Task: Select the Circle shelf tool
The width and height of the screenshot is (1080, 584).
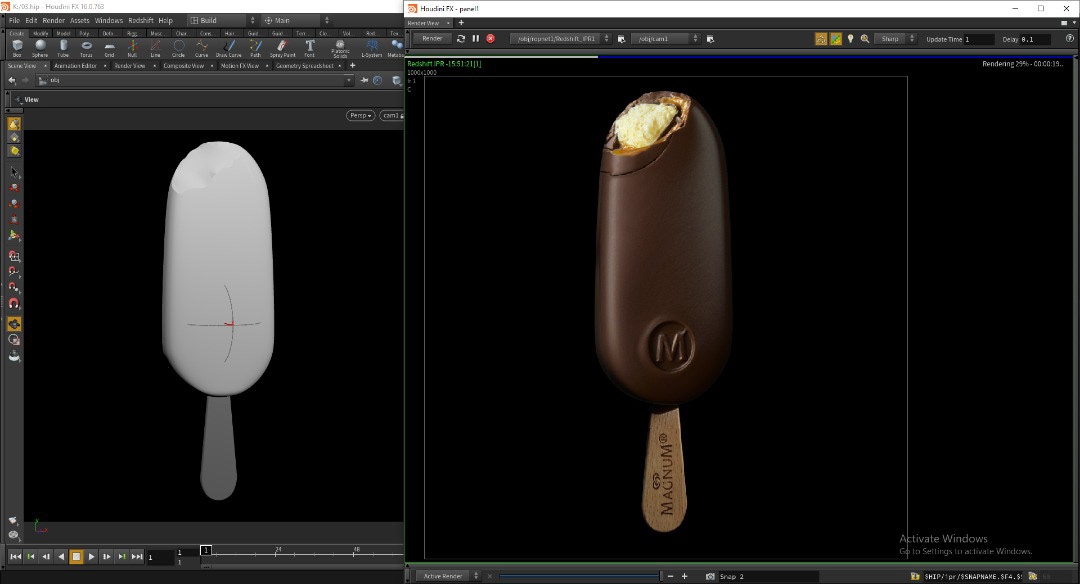Action: click(x=178, y=48)
